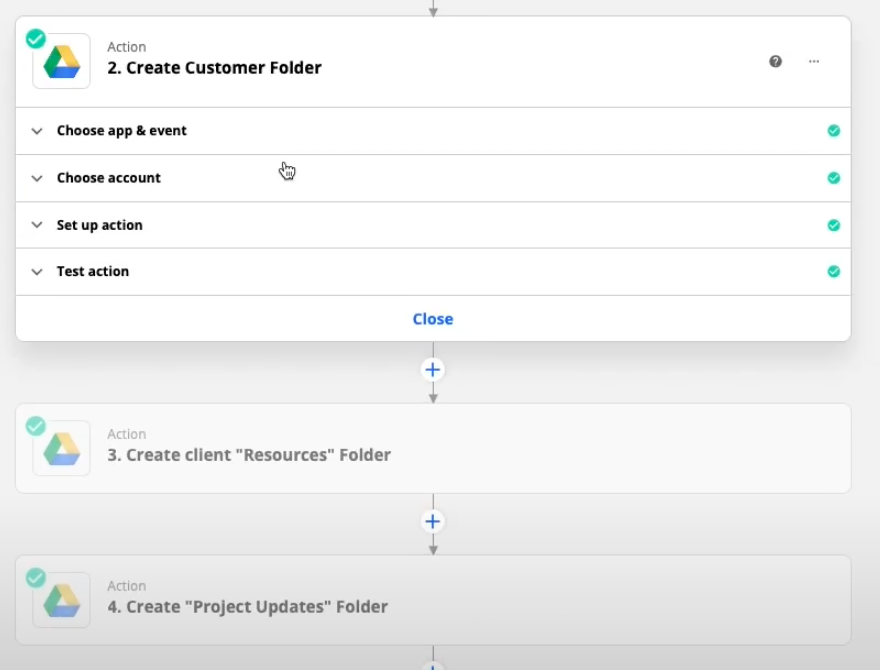Click green status check for Choose account
The width and height of the screenshot is (880, 670).
click(x=833, y=178)
